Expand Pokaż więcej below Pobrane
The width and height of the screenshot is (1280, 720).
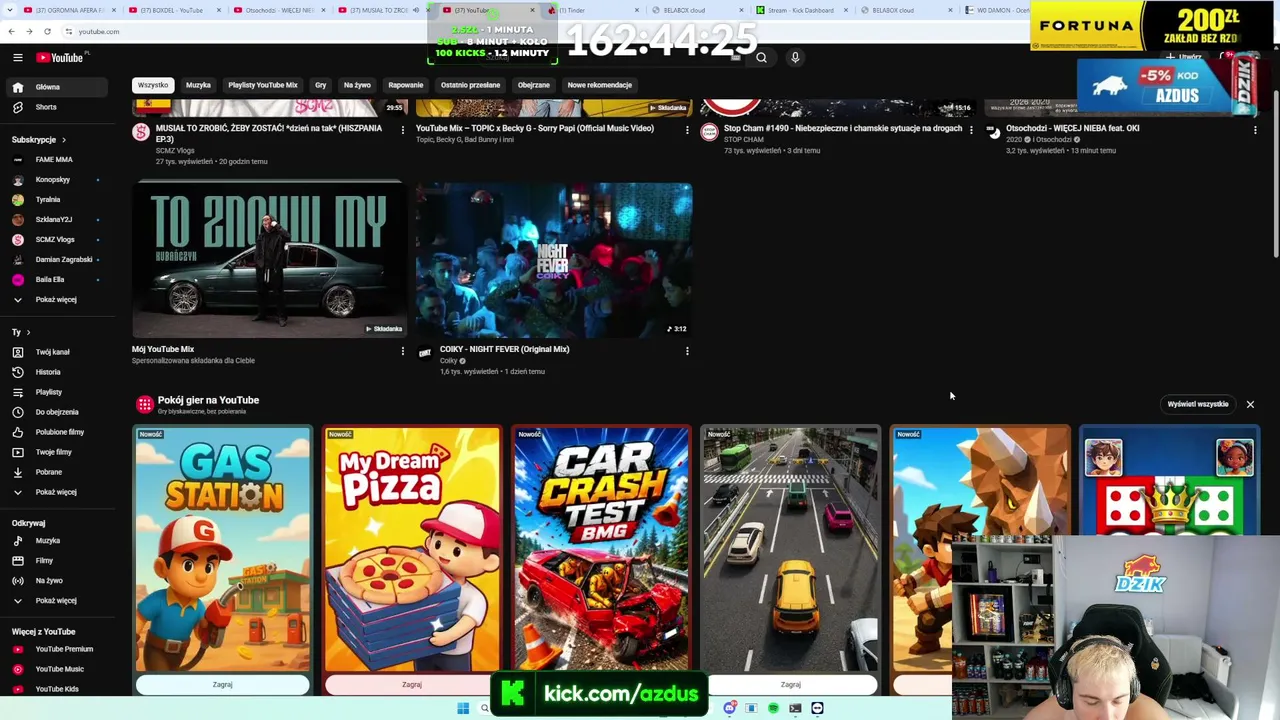click(x=55, y=492)
